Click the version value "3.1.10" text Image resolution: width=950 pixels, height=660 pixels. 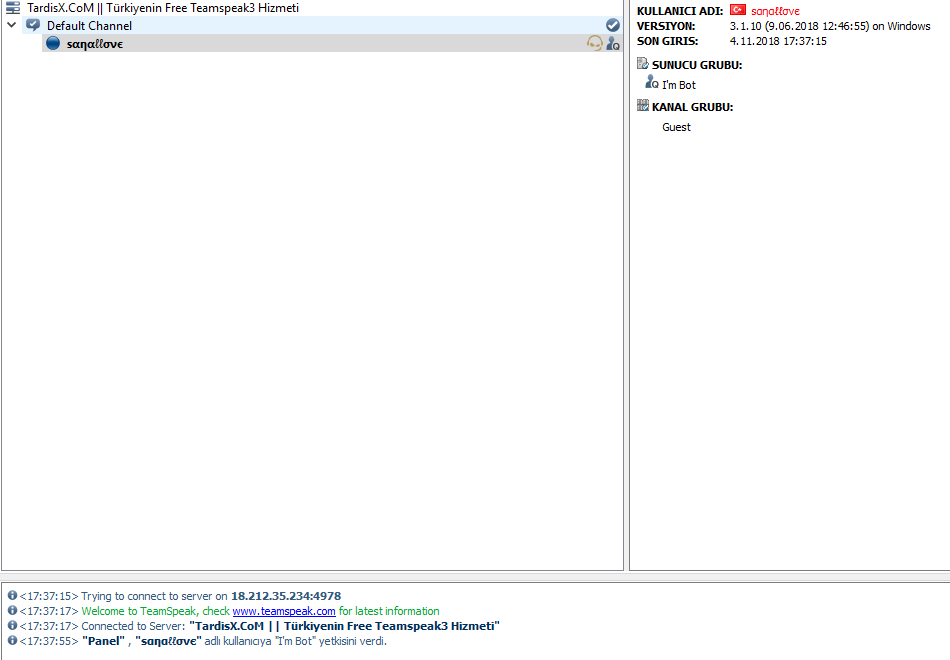point(745,26)
